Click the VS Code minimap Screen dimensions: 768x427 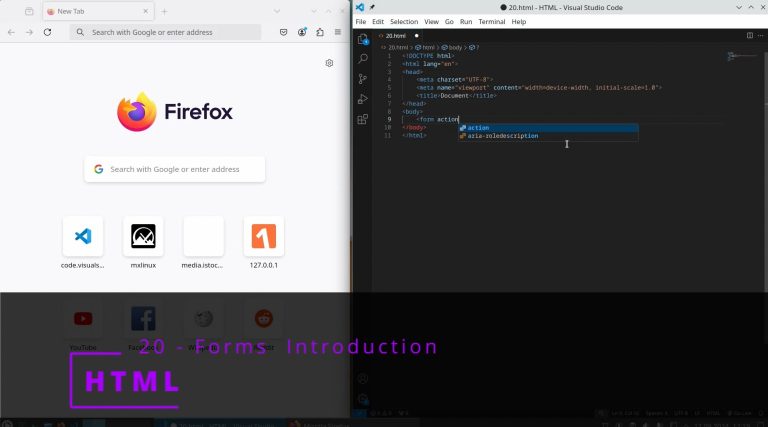tap(742, 57)
